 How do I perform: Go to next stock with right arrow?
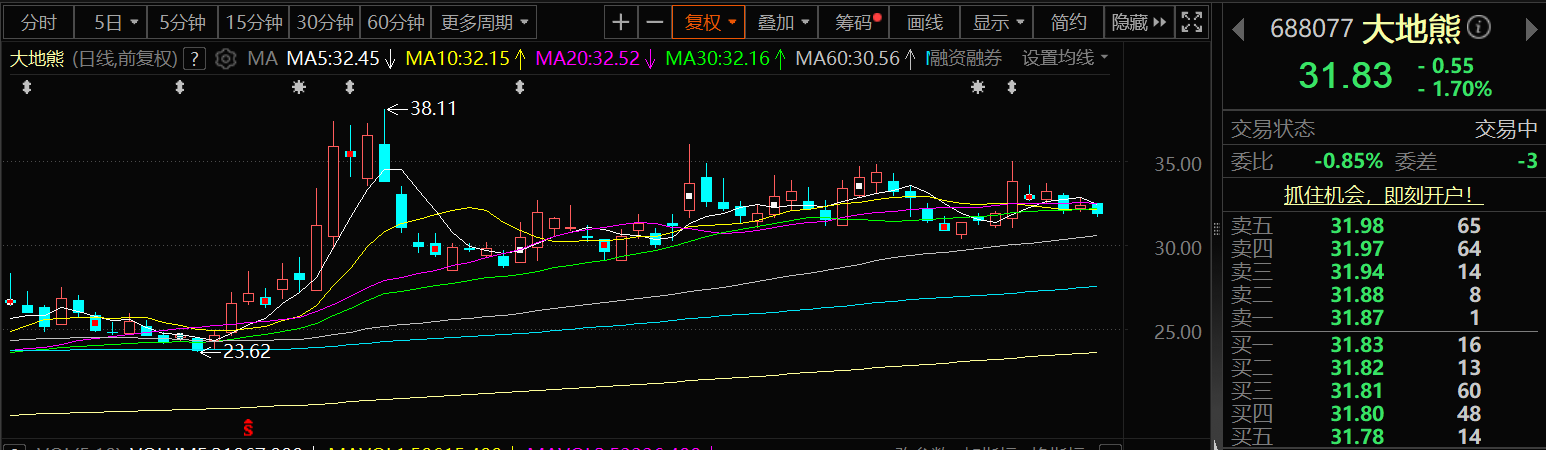click(1530, 30)
